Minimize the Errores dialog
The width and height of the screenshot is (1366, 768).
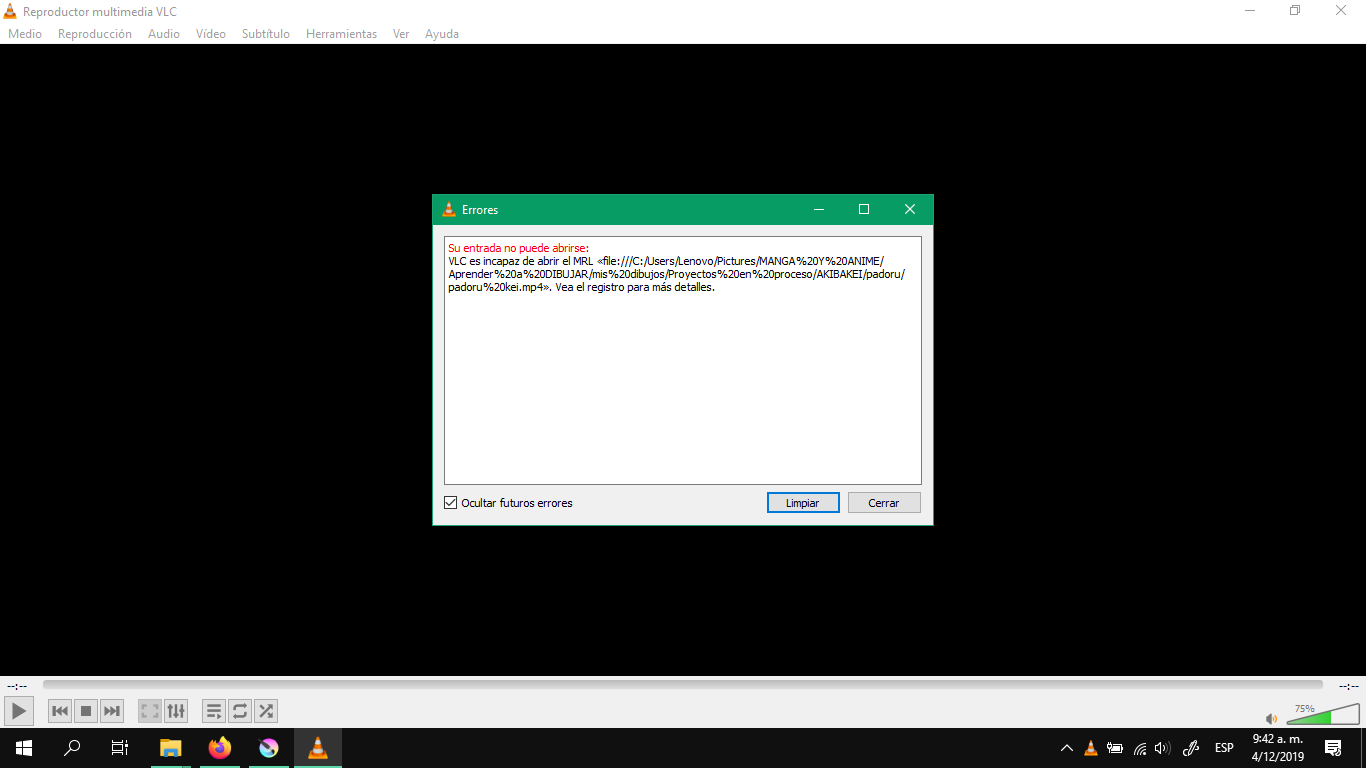pyautogui.click(x=819, y=210)
